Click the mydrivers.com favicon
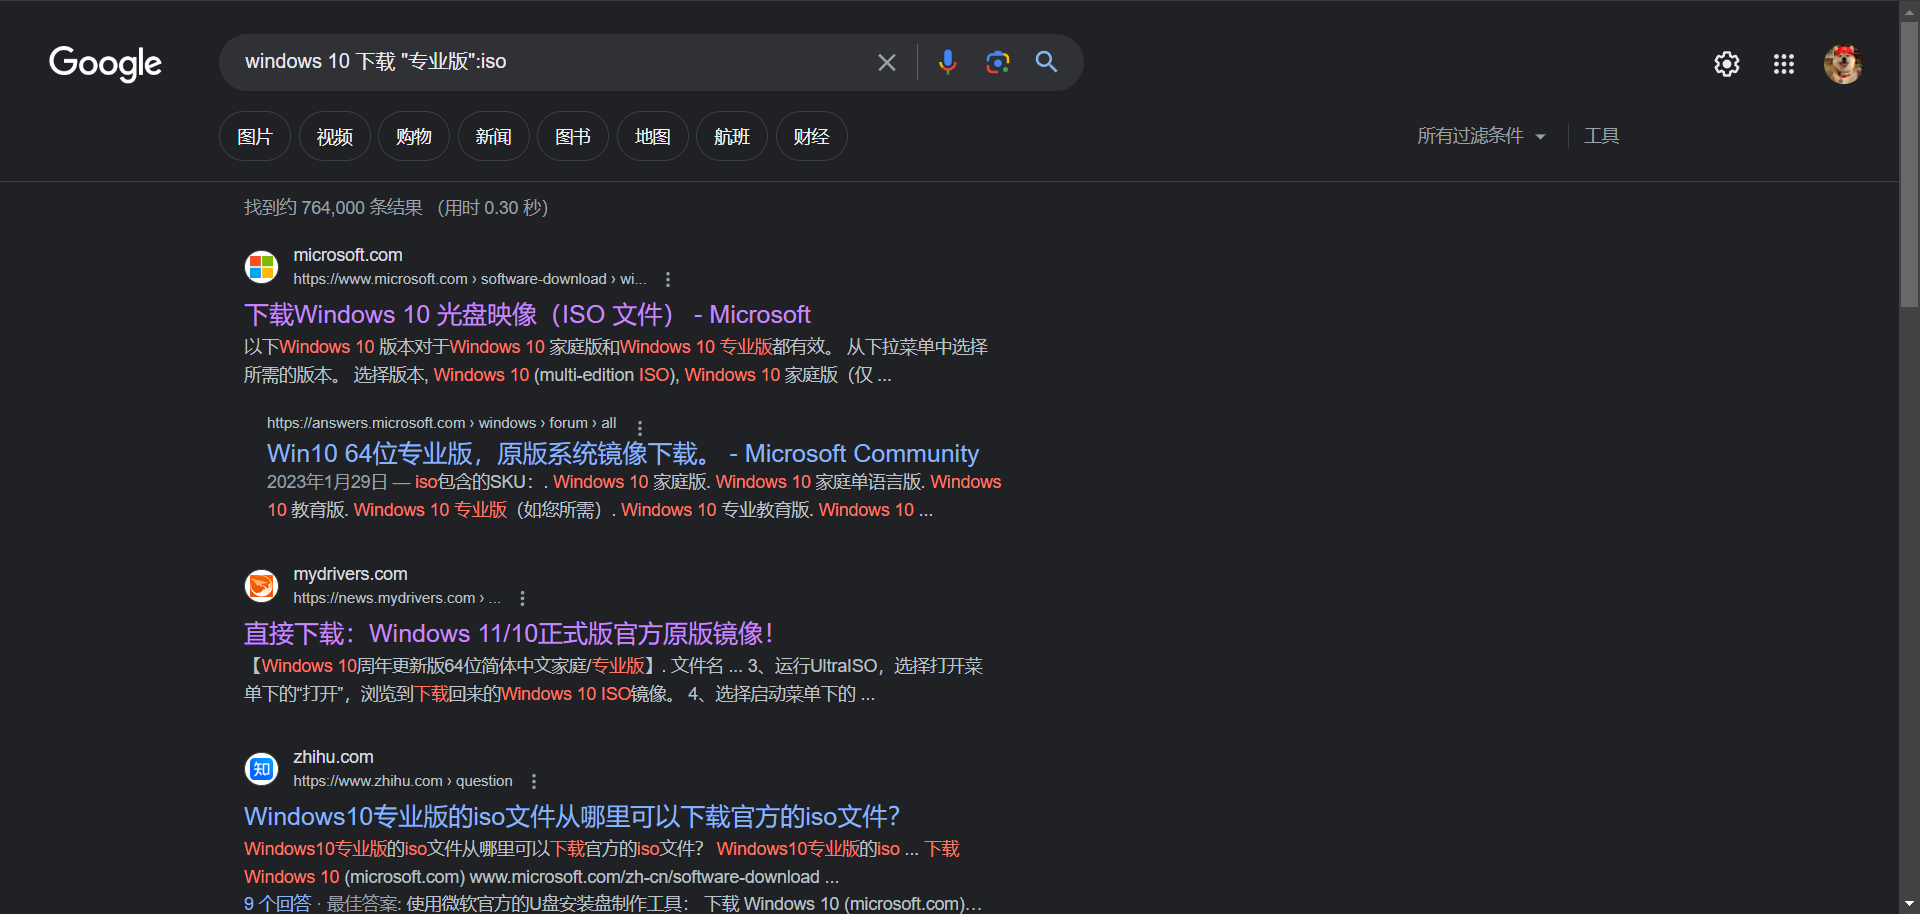The image size is (1920, 914). pyautogui.click(x=261, y=586)
